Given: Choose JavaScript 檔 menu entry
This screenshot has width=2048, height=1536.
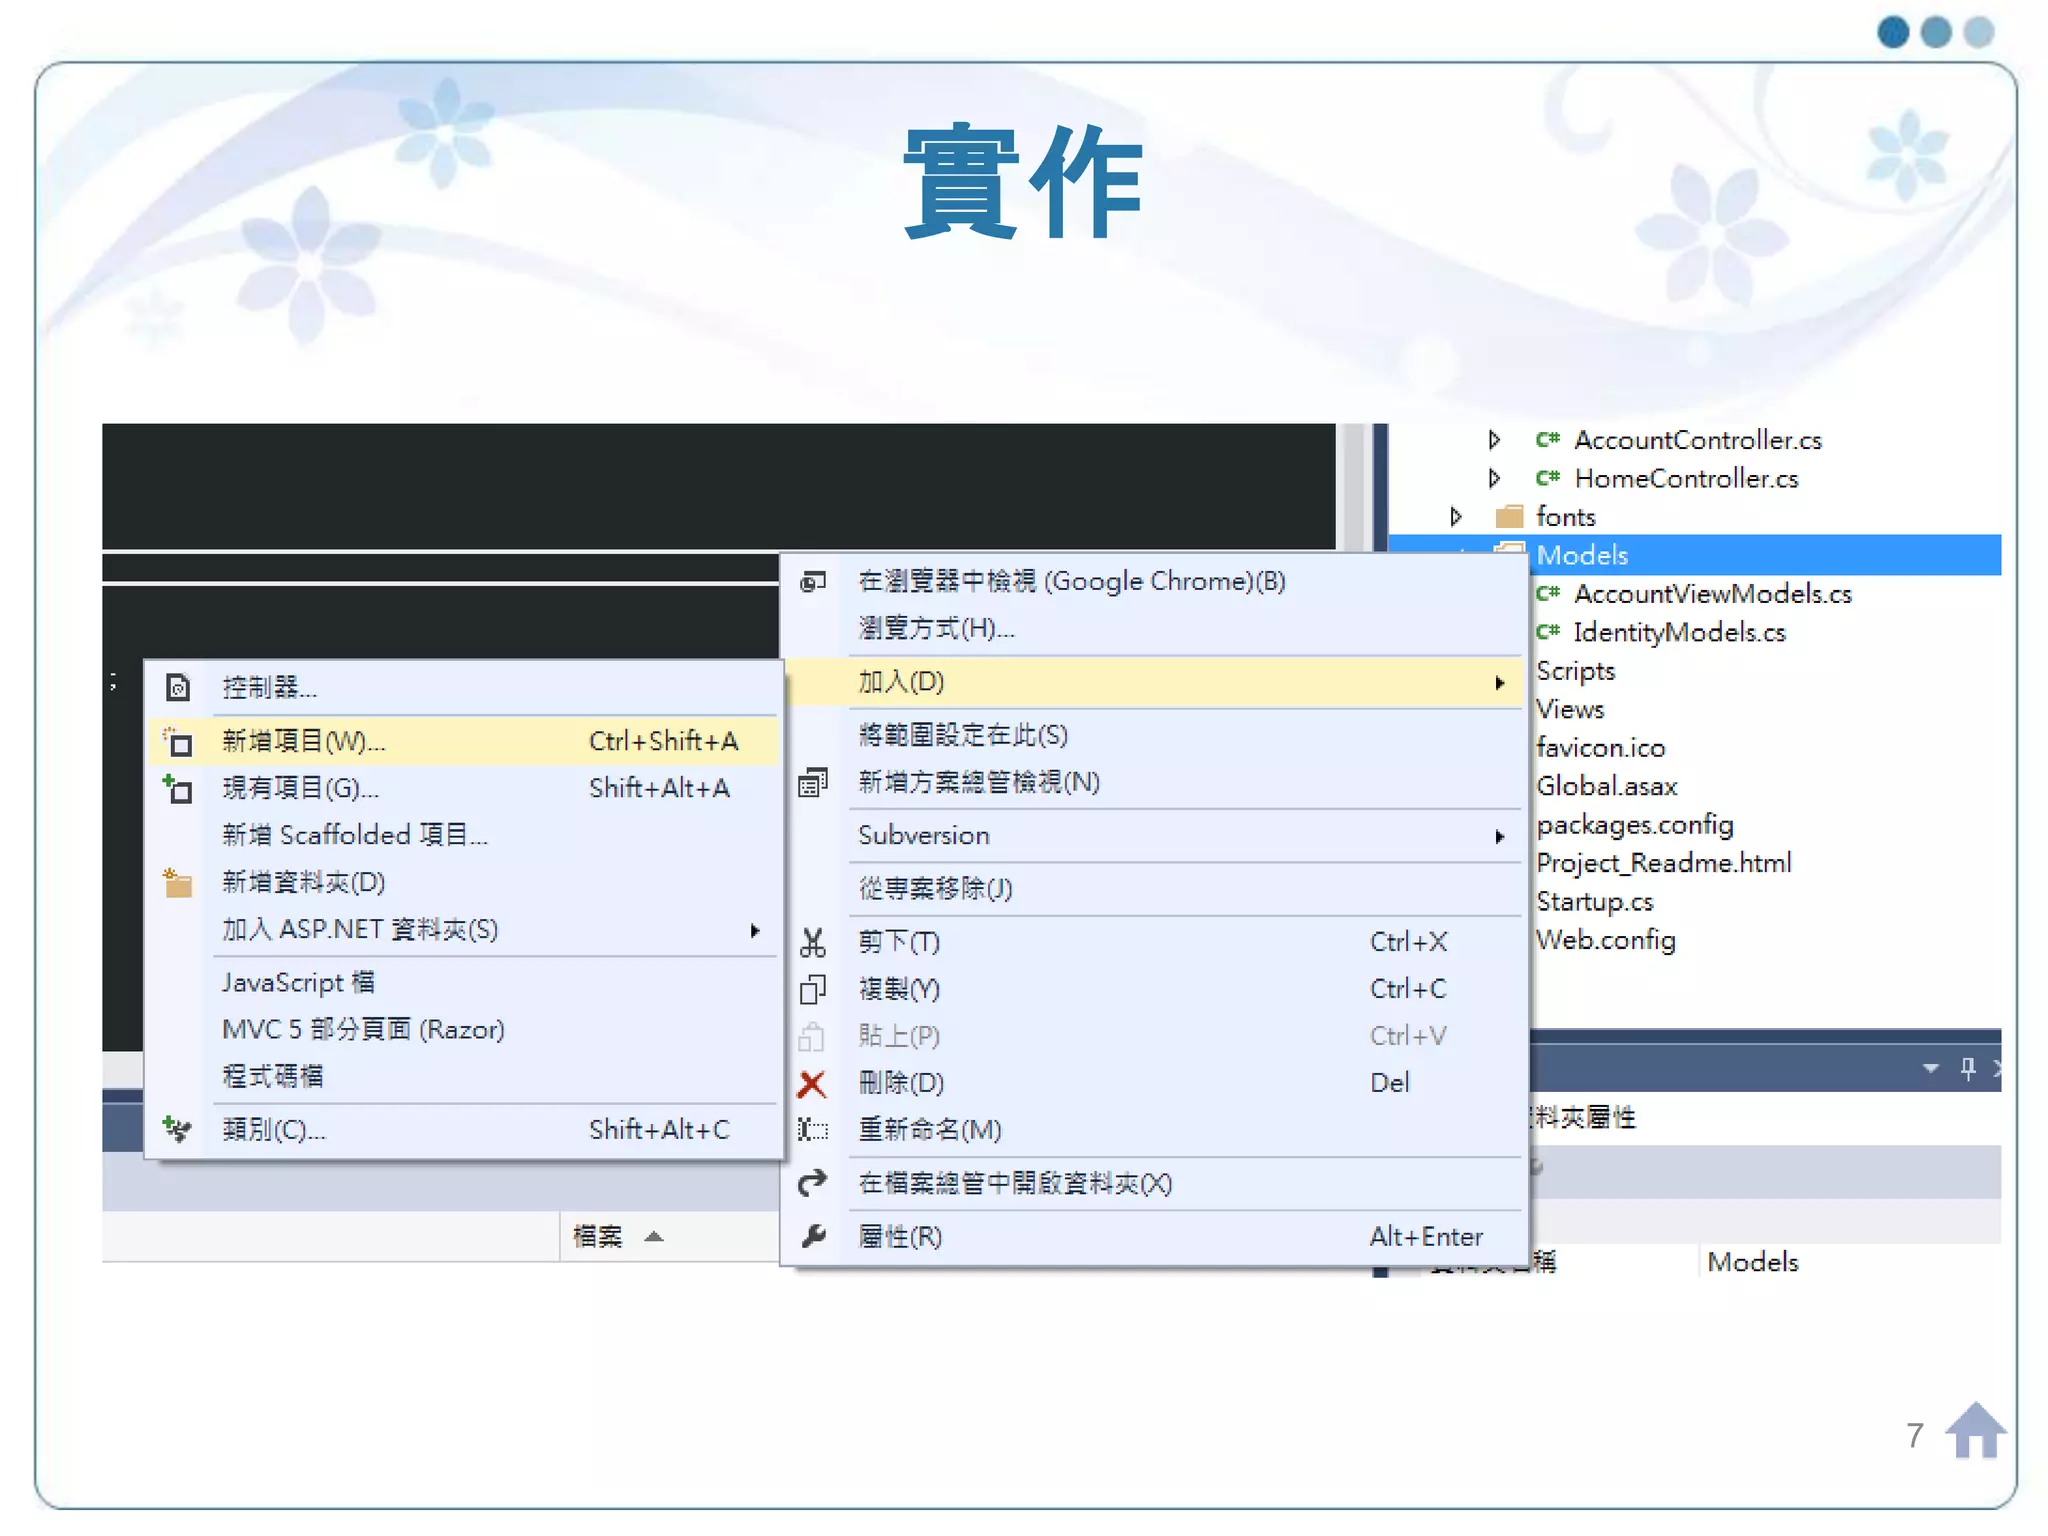Looking at the screenshot, I should 464,983.
